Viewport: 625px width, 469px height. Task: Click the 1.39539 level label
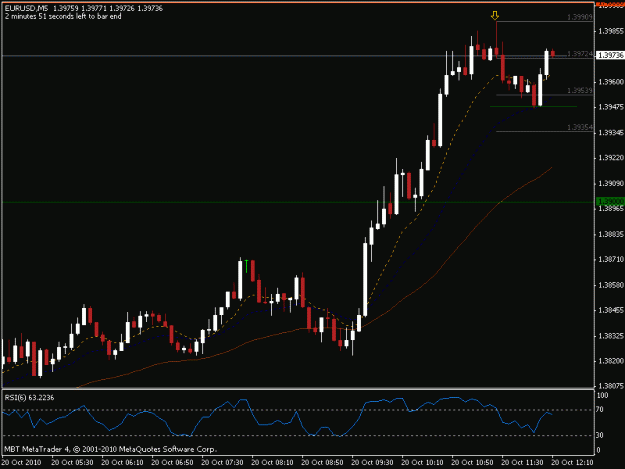pos(580,90)
